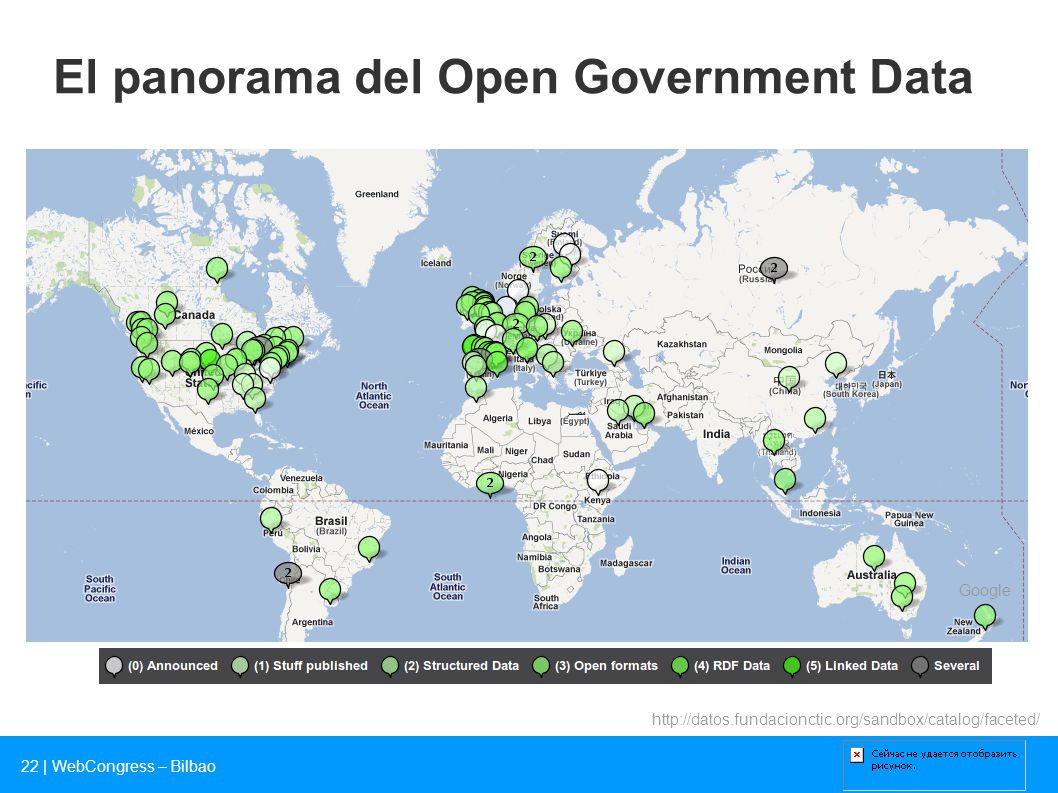Click the gray '2' marker over Russia
Image resolution: width=1058 pixels, height=793 pixels.
773,269
